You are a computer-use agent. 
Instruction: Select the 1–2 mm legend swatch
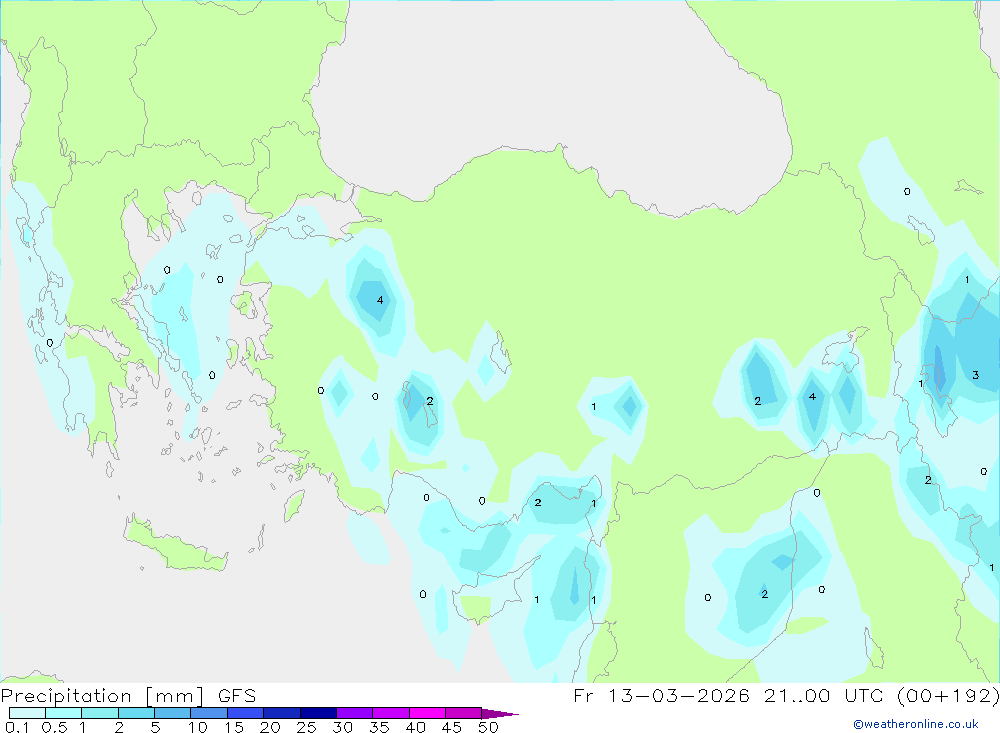[x=99, y=713]
